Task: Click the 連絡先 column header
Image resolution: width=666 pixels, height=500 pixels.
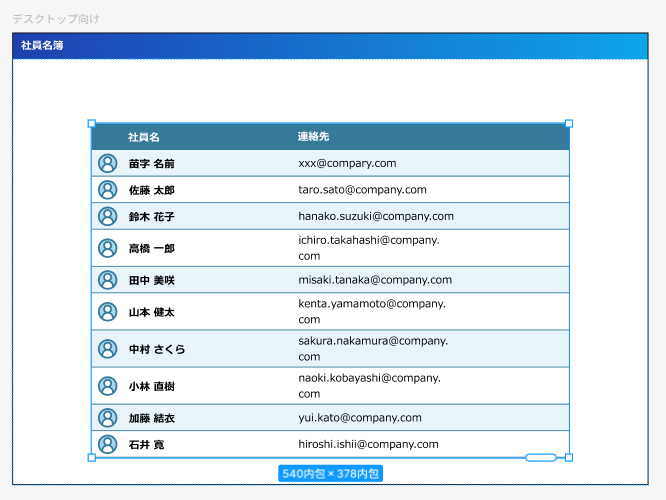Action: point(313,136)
